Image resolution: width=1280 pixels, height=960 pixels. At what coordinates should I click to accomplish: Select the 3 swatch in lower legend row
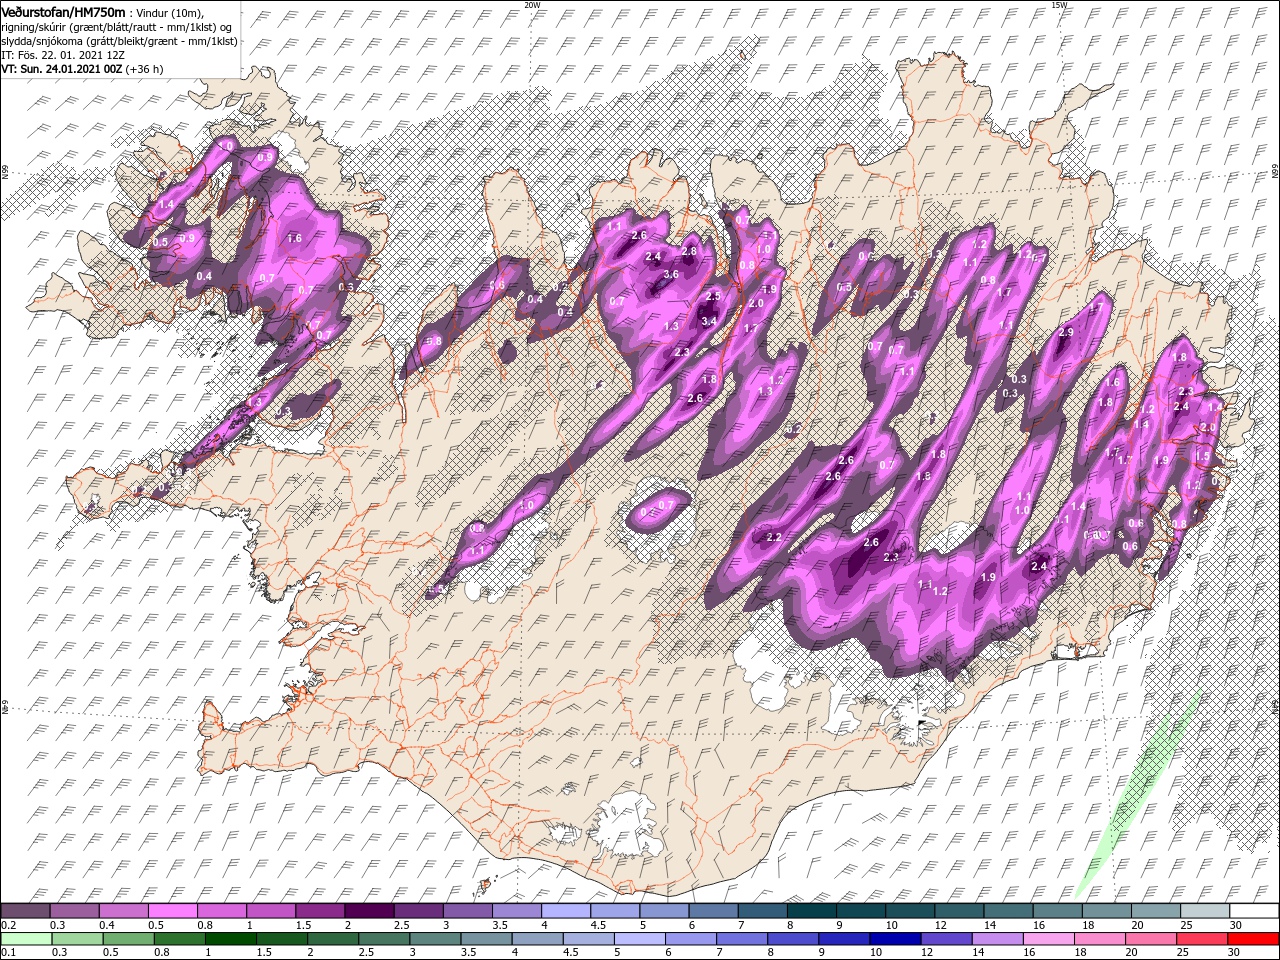[435, 939]
